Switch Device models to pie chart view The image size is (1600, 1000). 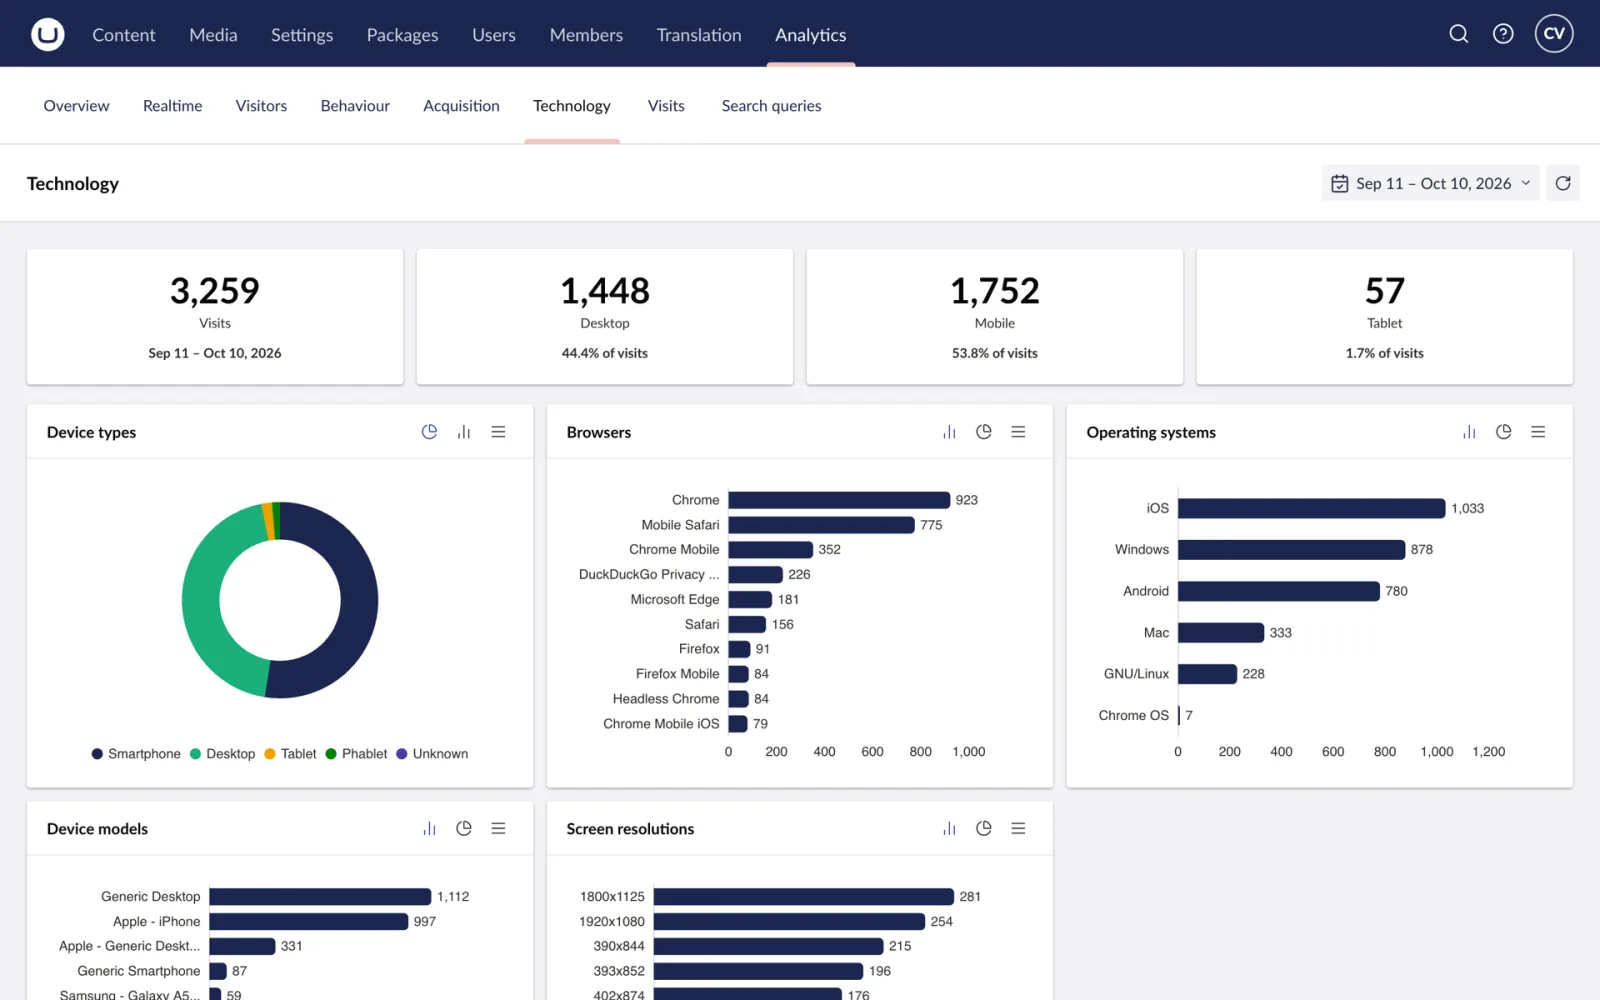coord(464,829)
